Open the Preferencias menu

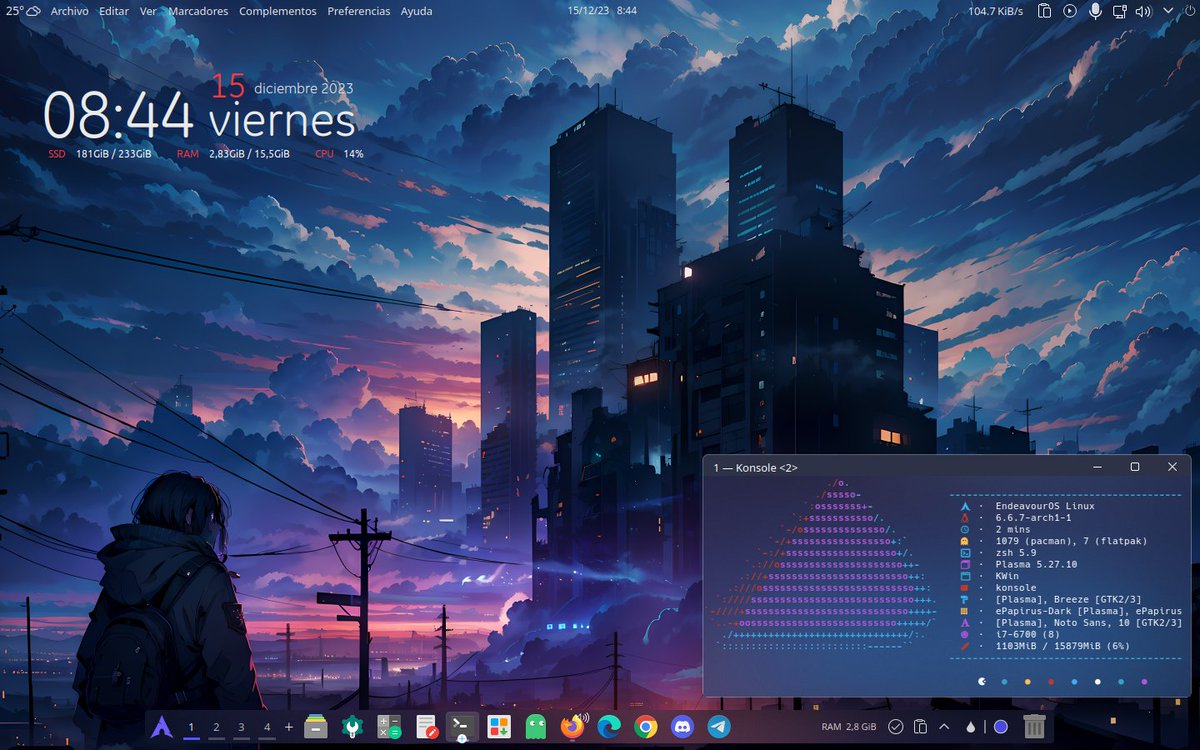coord(359,11)
